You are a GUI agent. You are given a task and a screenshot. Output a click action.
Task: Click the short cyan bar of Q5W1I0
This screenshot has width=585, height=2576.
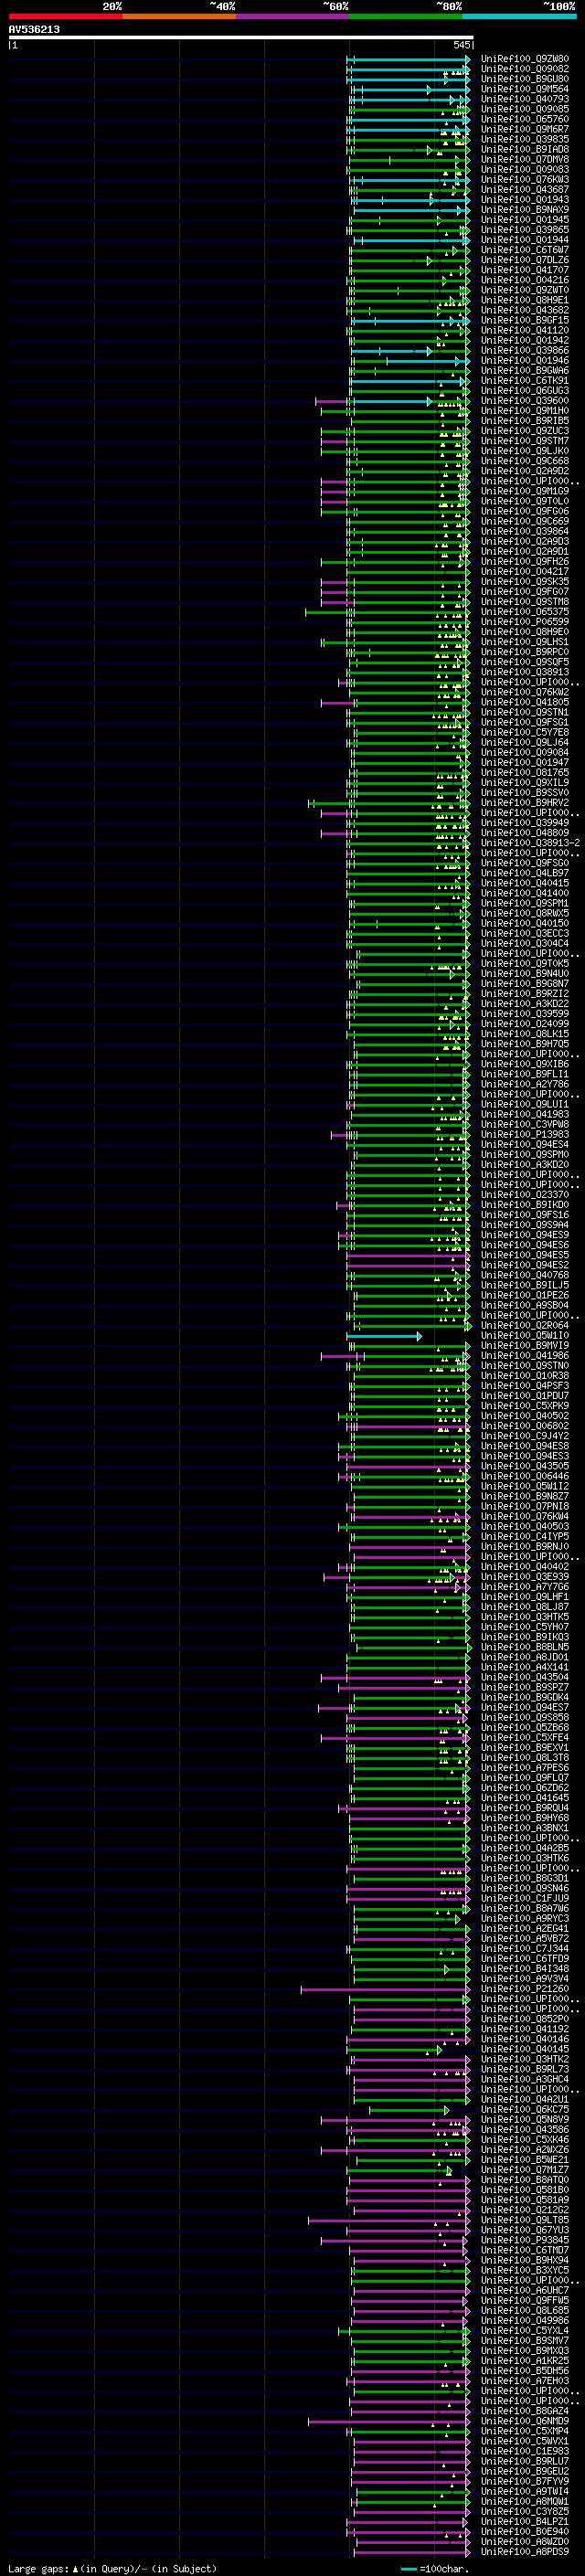coord(384,1336)
